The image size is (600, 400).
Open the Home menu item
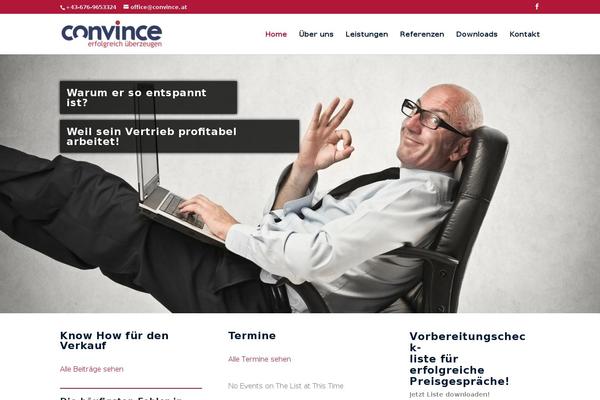coord(276,34)
